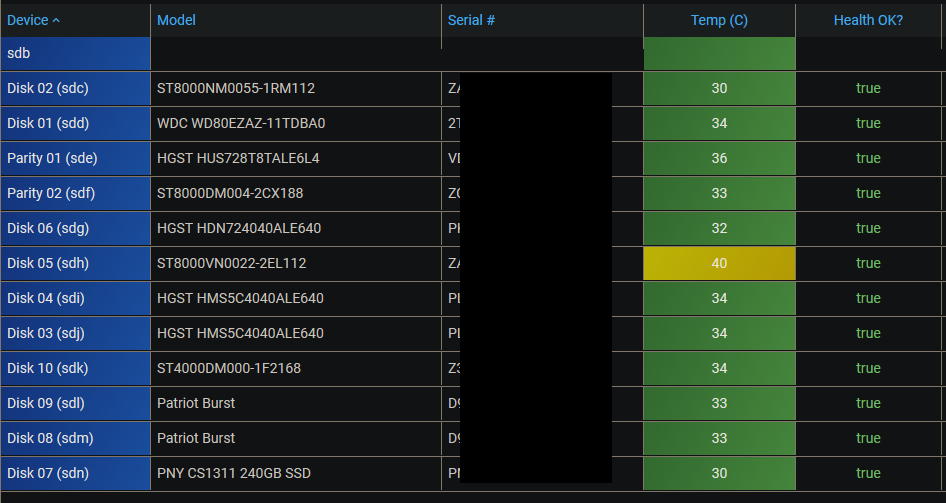Click health true for Disk 04 (sdi)
Screen dimensions: 946x503
[x=868, y=298]
